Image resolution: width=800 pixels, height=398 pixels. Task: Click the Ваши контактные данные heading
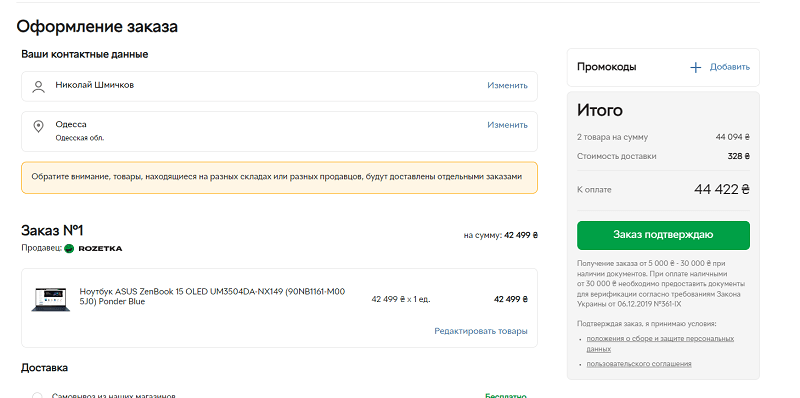[x=85, y=54]
